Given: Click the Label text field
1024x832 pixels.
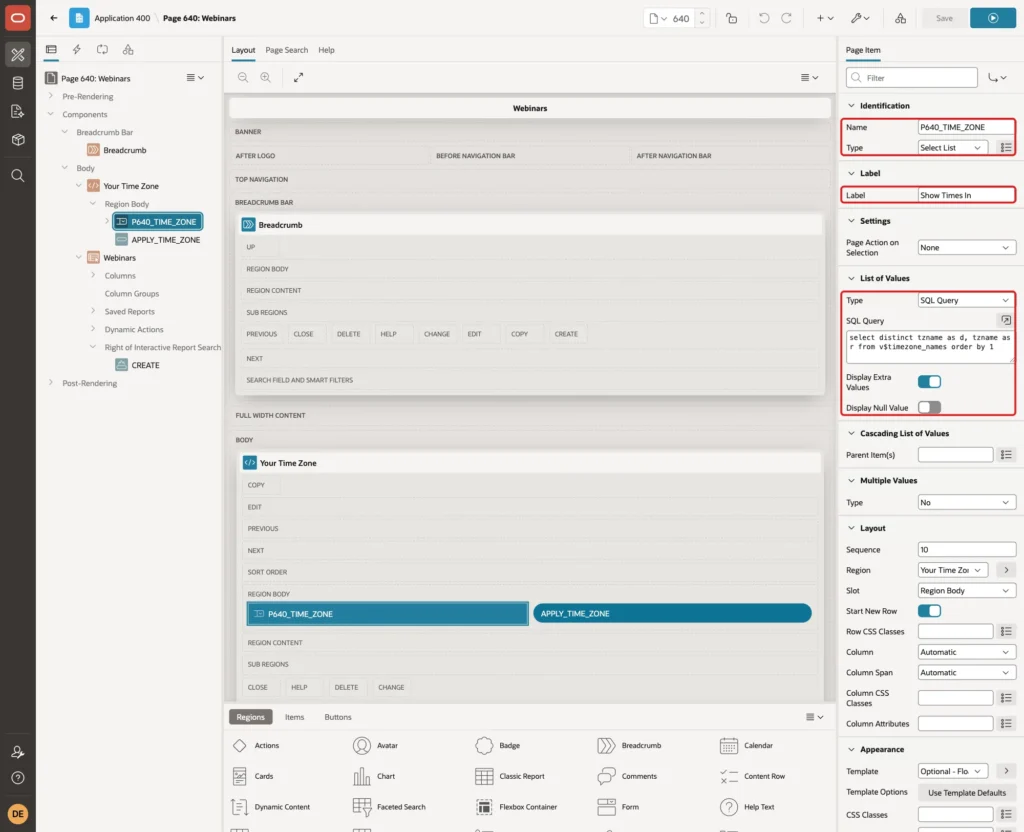Looking at the screenshot, I should click(x=966, y=195).
